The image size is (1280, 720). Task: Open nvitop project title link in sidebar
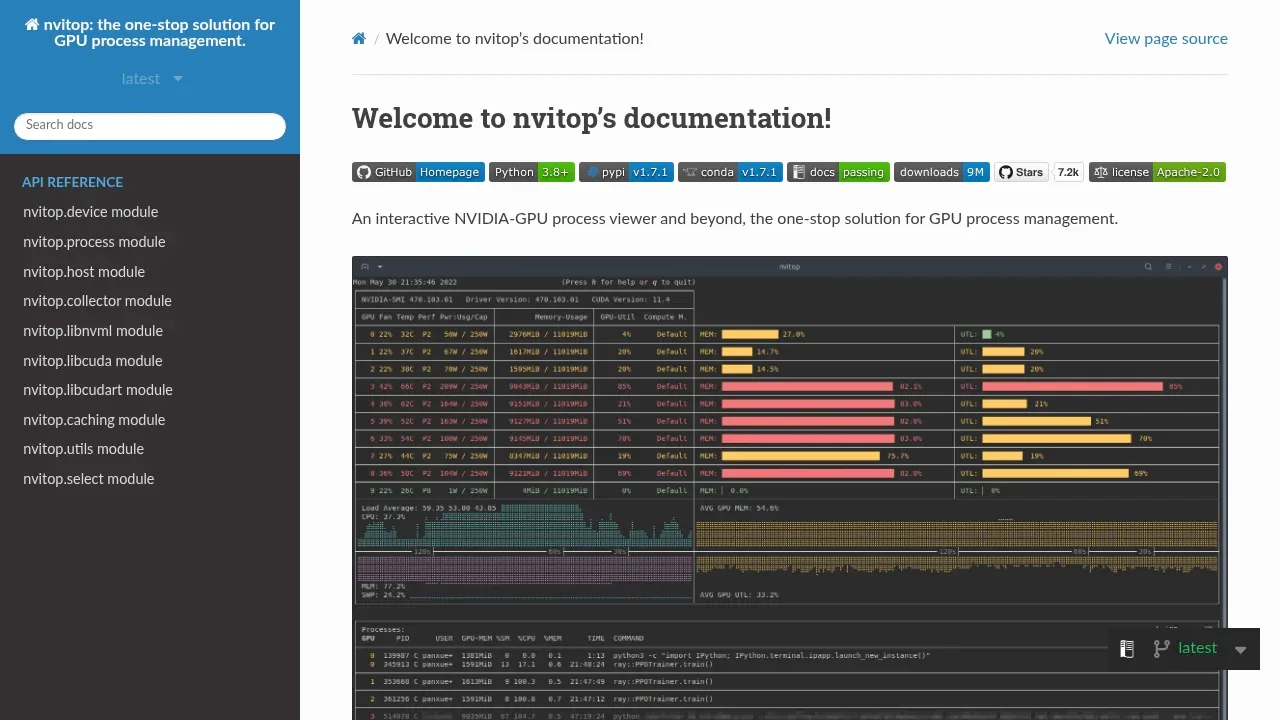click(x=150, y=33)
